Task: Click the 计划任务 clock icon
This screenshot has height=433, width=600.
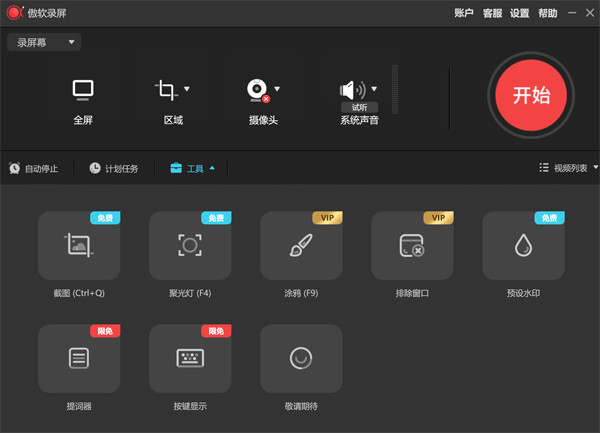Action: (95, 168)
